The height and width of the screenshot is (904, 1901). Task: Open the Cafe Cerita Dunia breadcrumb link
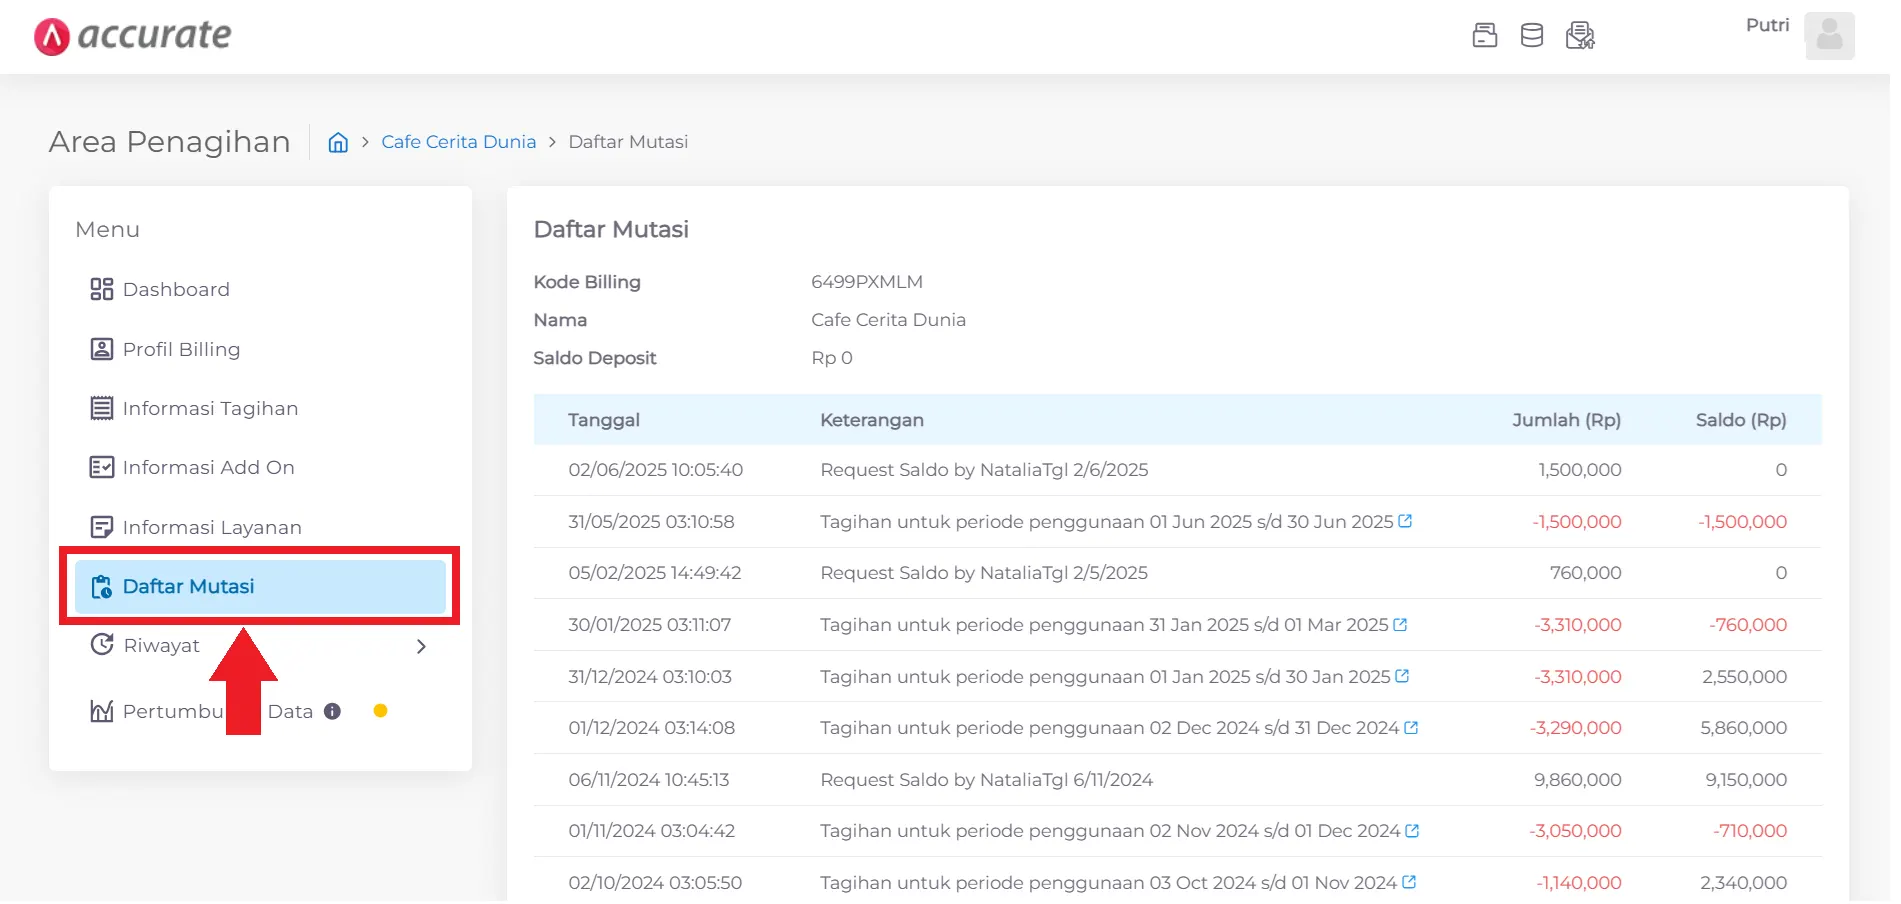[458, 141]
